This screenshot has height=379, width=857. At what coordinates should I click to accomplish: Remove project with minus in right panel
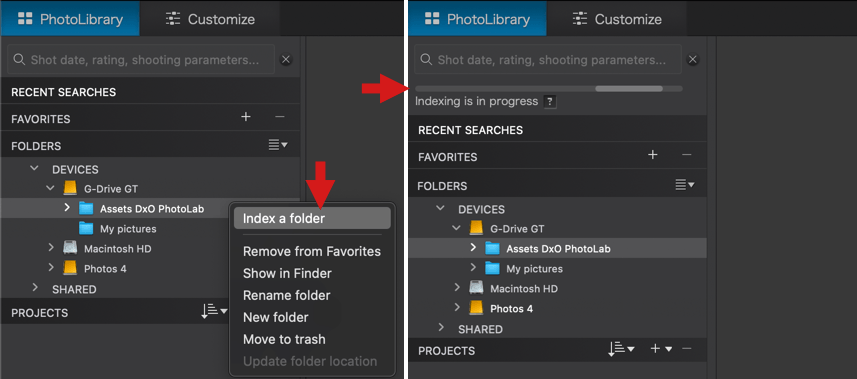point(686,348)
